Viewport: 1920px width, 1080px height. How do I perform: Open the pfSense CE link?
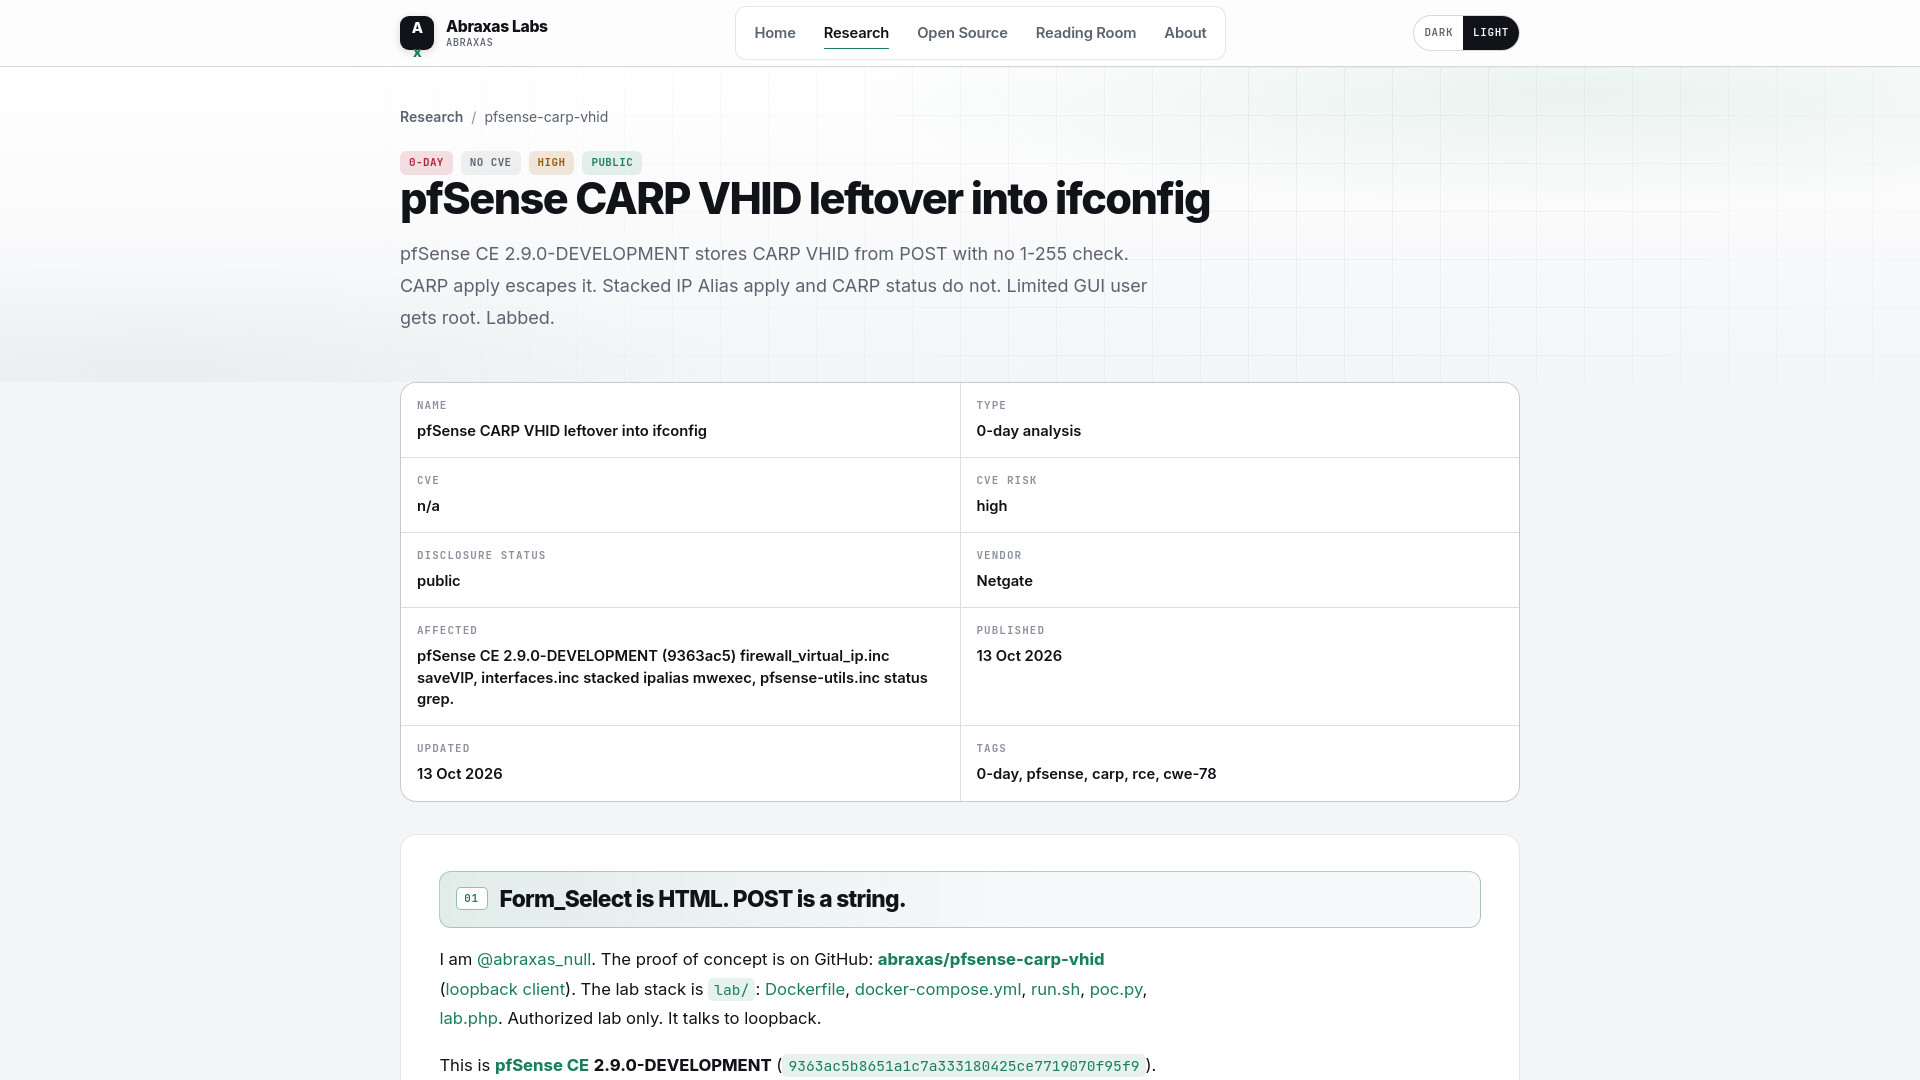(542, 1065)
